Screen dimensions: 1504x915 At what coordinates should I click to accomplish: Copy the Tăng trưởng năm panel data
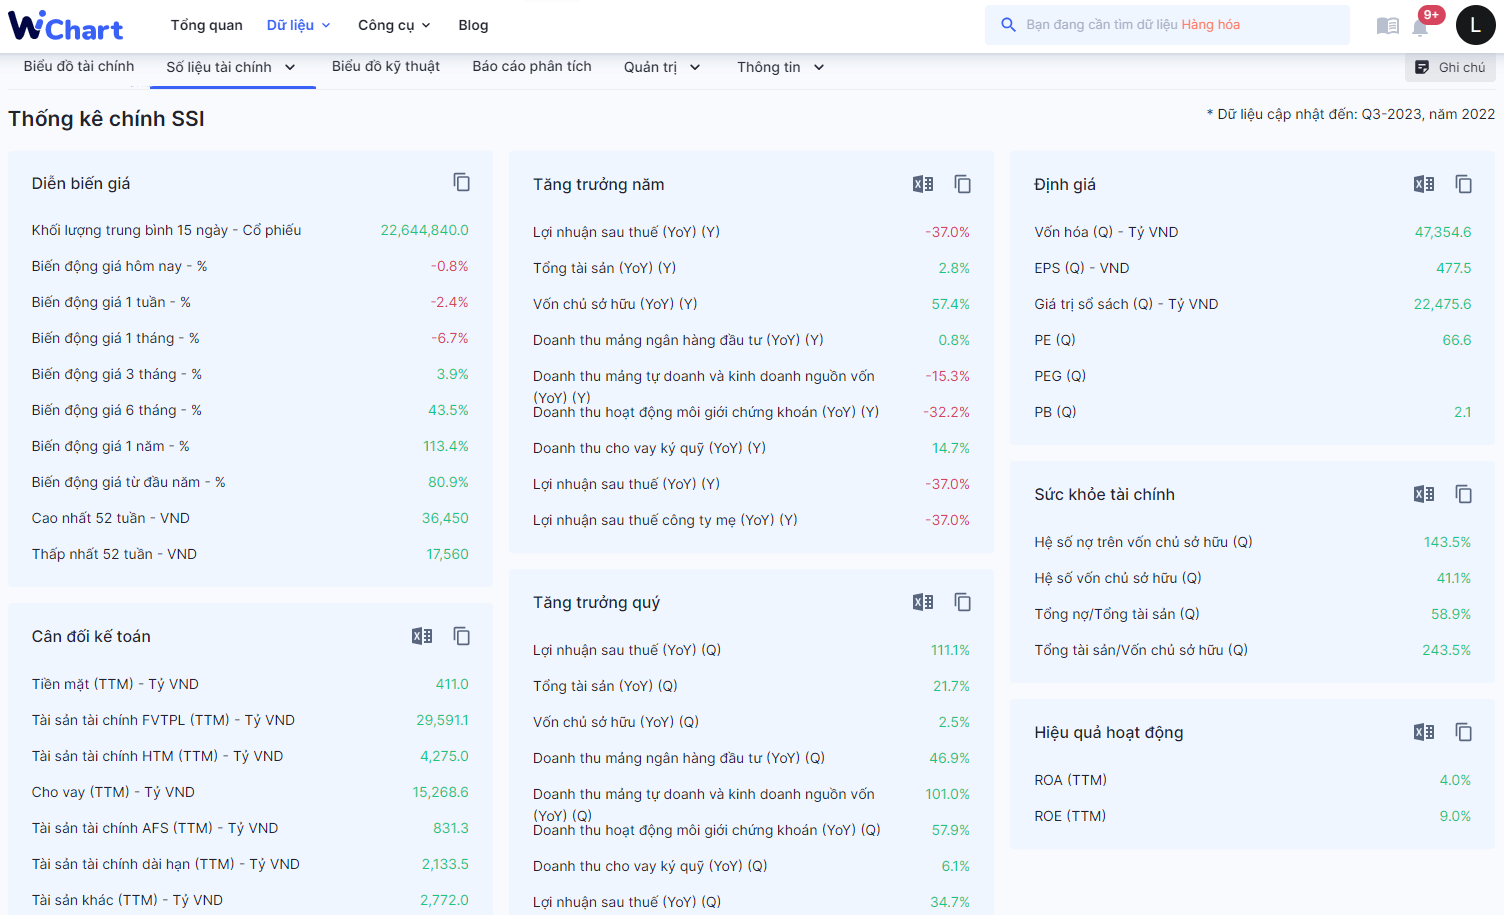[962, 184]
